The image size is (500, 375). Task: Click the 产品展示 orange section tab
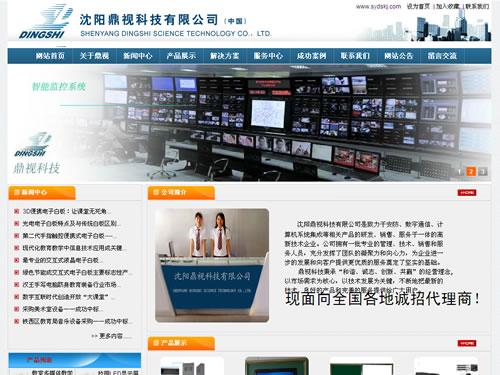pyautogui.click(x=181, y=343)
